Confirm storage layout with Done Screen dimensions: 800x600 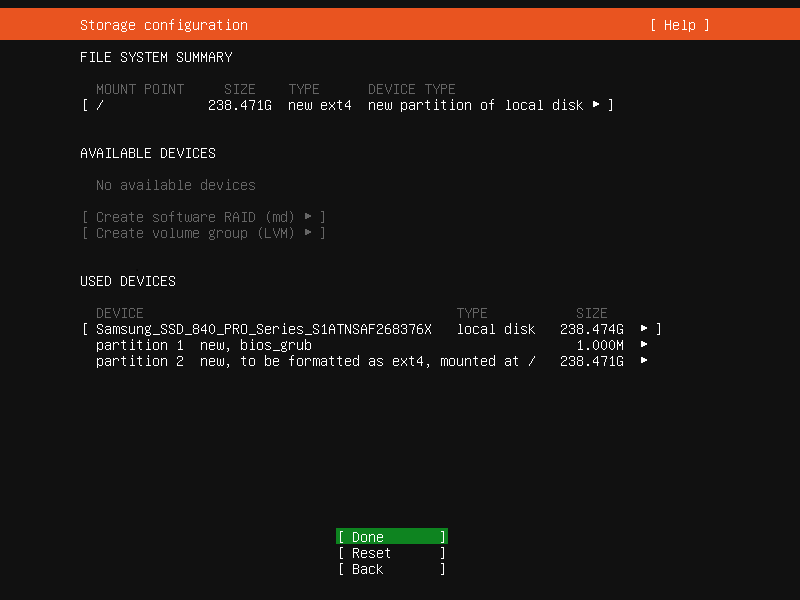tap(391, 537)
